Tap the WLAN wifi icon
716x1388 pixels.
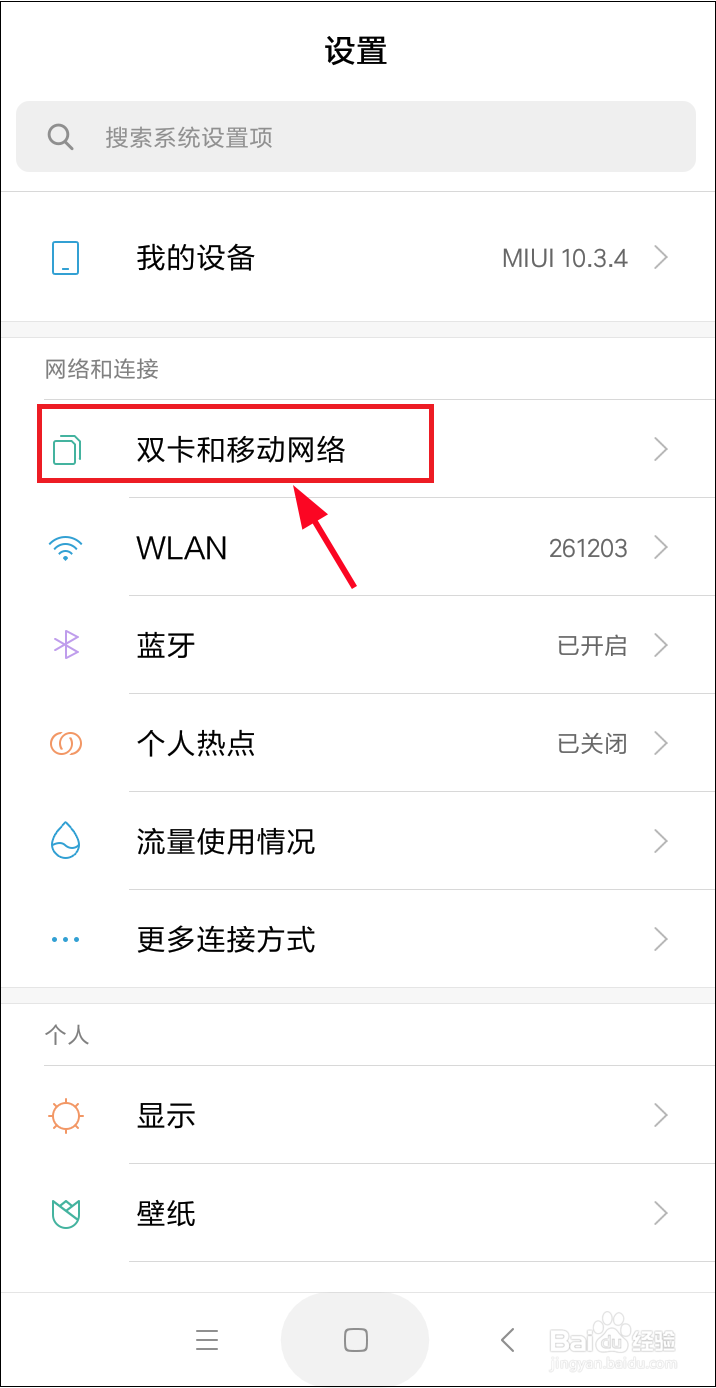click(x=66, y=548)
